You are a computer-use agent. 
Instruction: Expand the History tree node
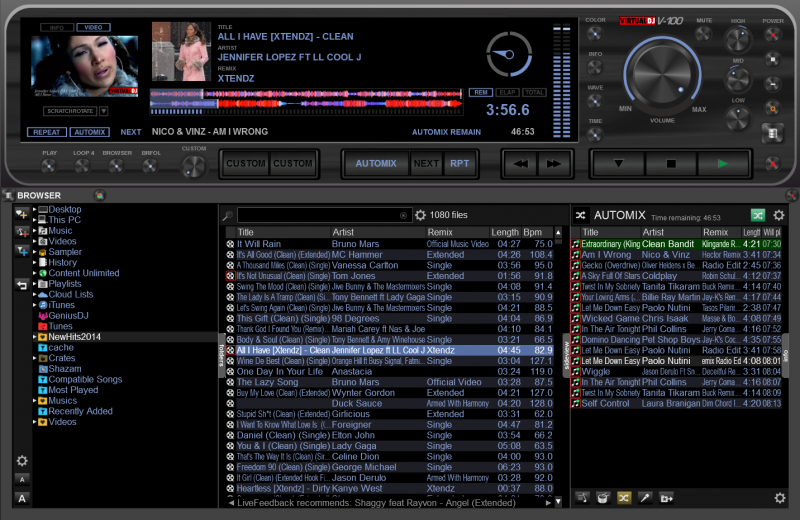[x=35, y=263]
